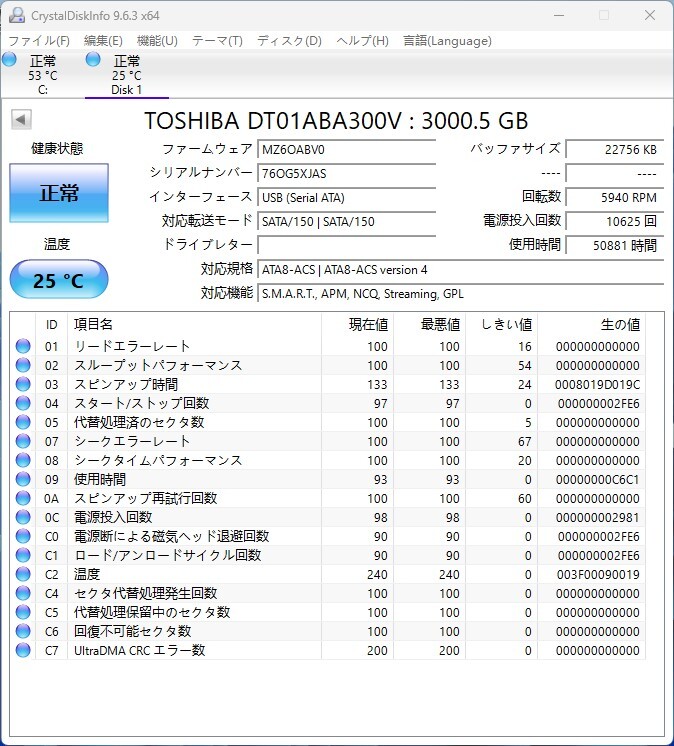Click the interface field USB (Serial ATA)
Image resolution: width=674 pixels, height=746 pixels.
(x=346, y=197)
